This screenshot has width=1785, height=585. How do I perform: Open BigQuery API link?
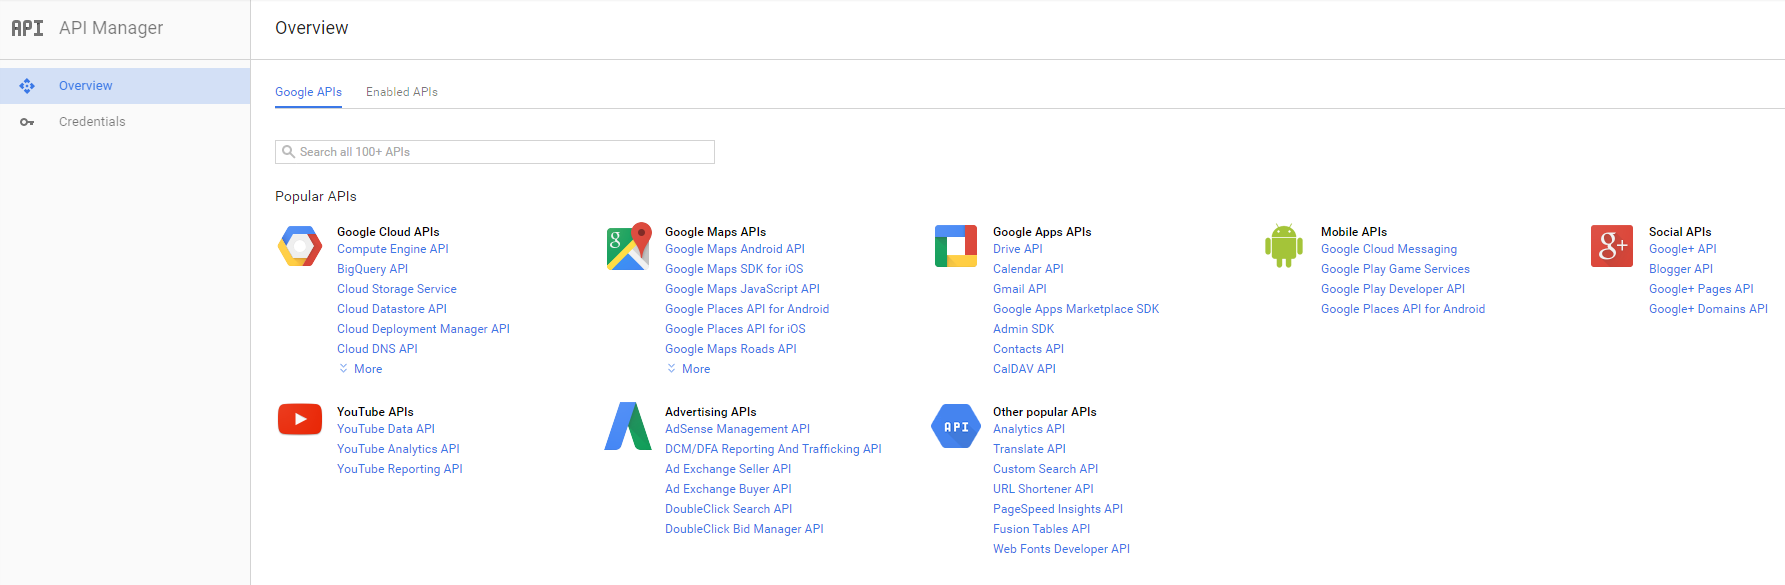pyautogui.click(x=373, y=269)
